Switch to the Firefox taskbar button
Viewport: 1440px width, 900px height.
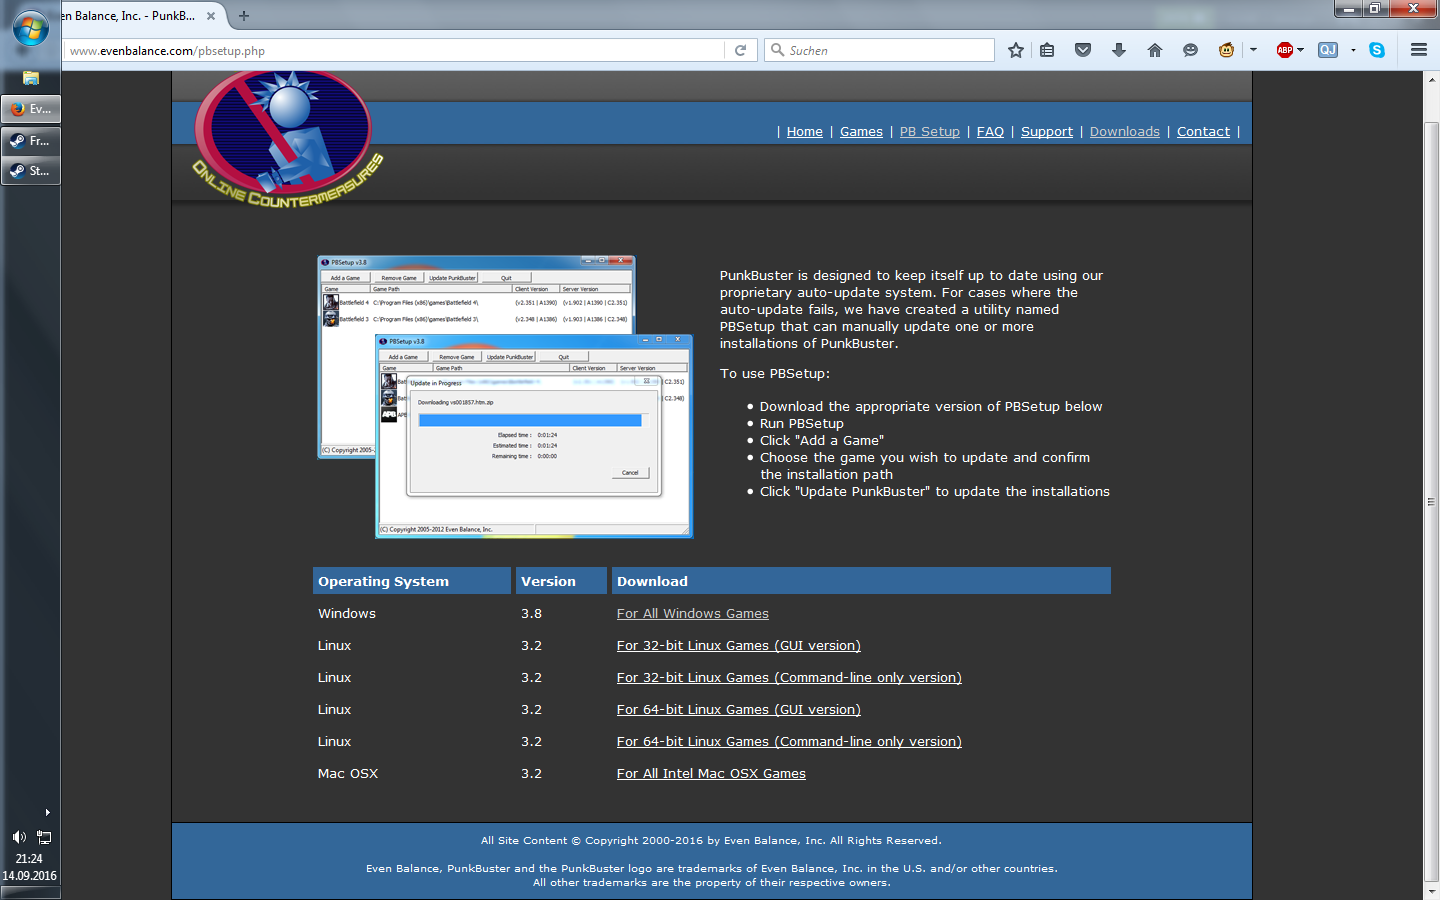coord(30,109)
